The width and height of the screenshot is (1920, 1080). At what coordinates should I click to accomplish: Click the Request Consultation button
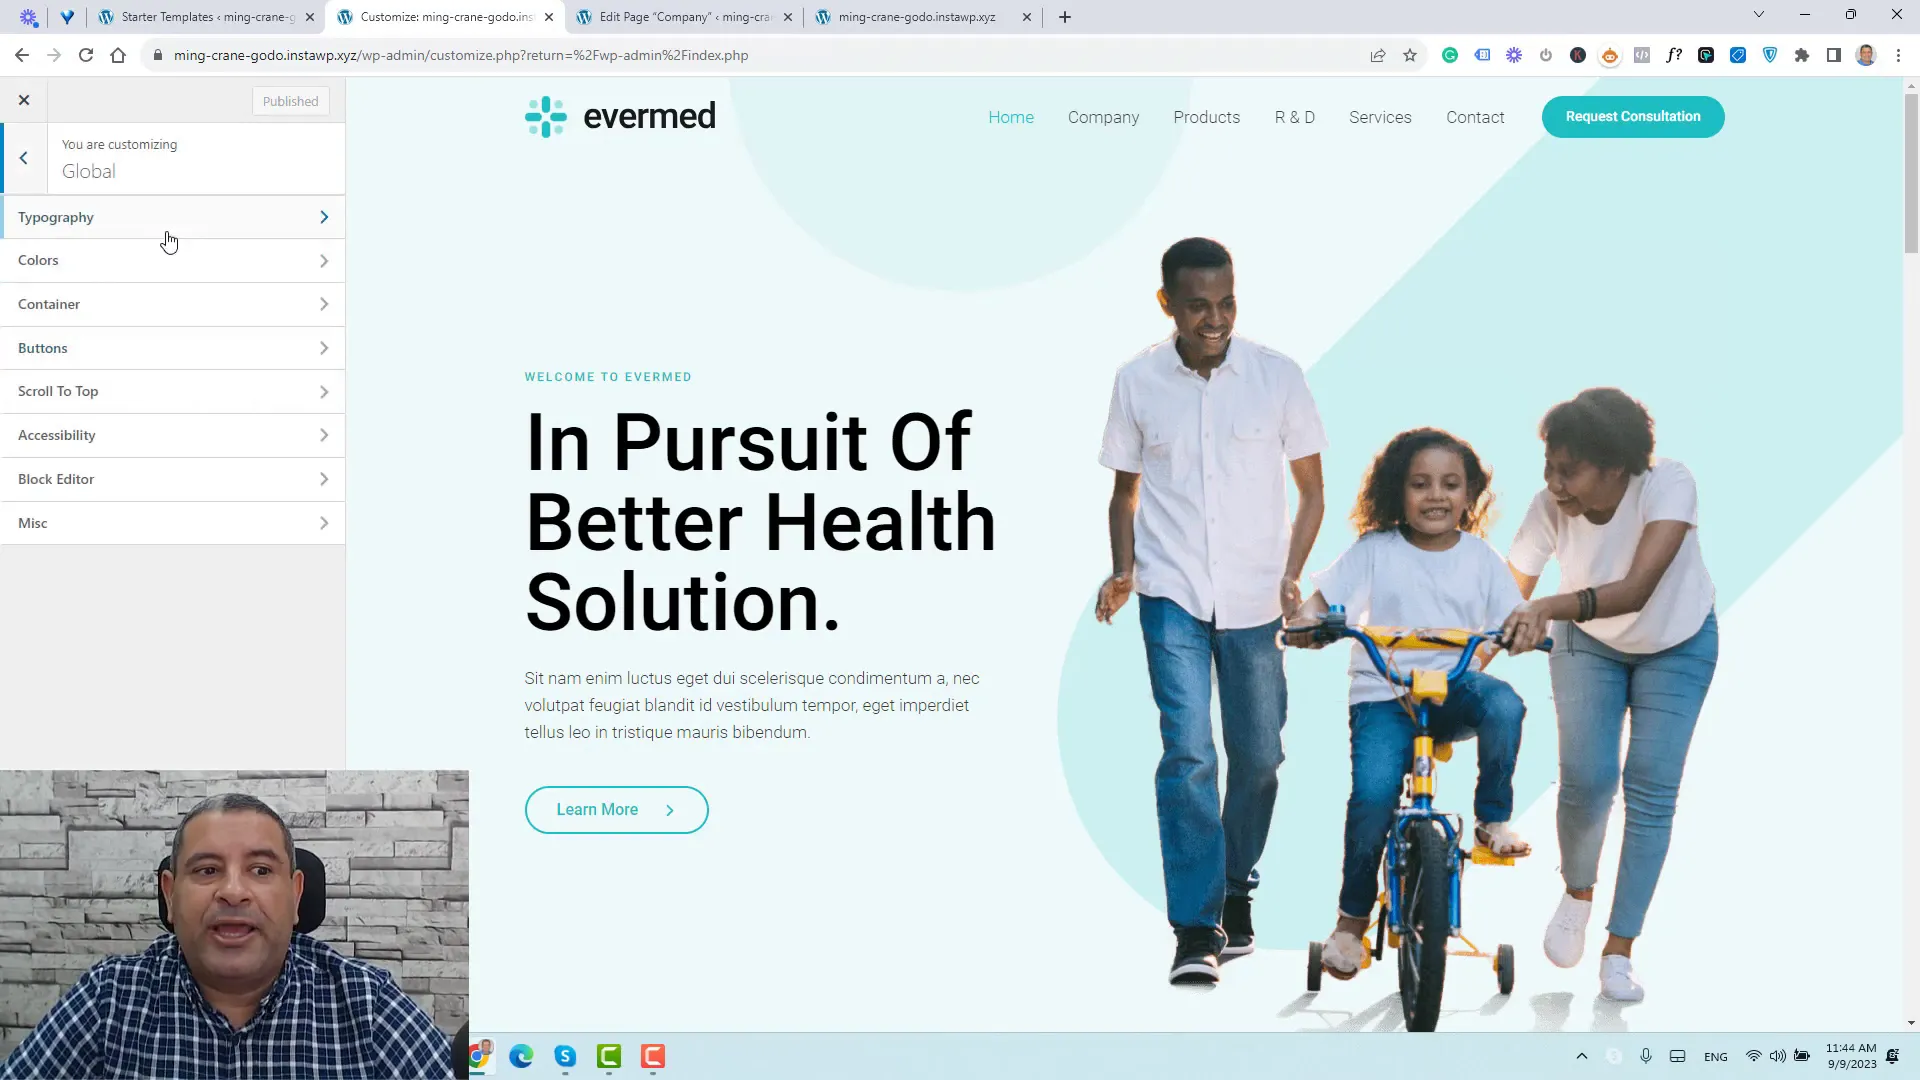[x=1633, y=116]
